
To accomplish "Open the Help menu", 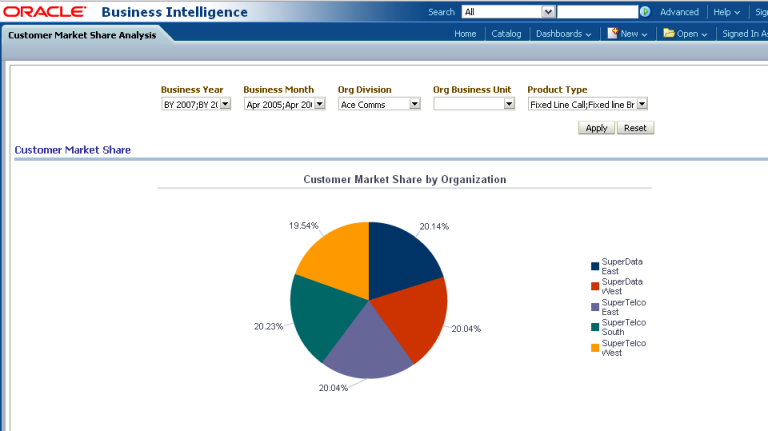I will pos(726,12).
